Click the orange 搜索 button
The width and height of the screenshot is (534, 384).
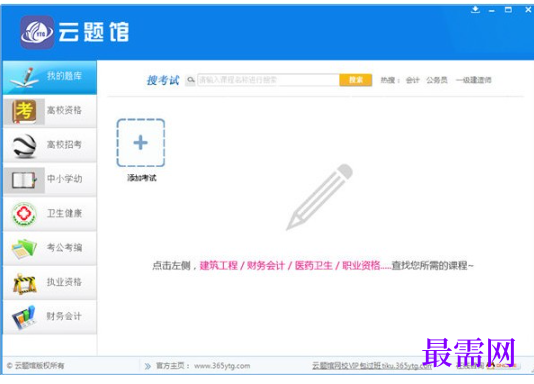tap(356, 80)
